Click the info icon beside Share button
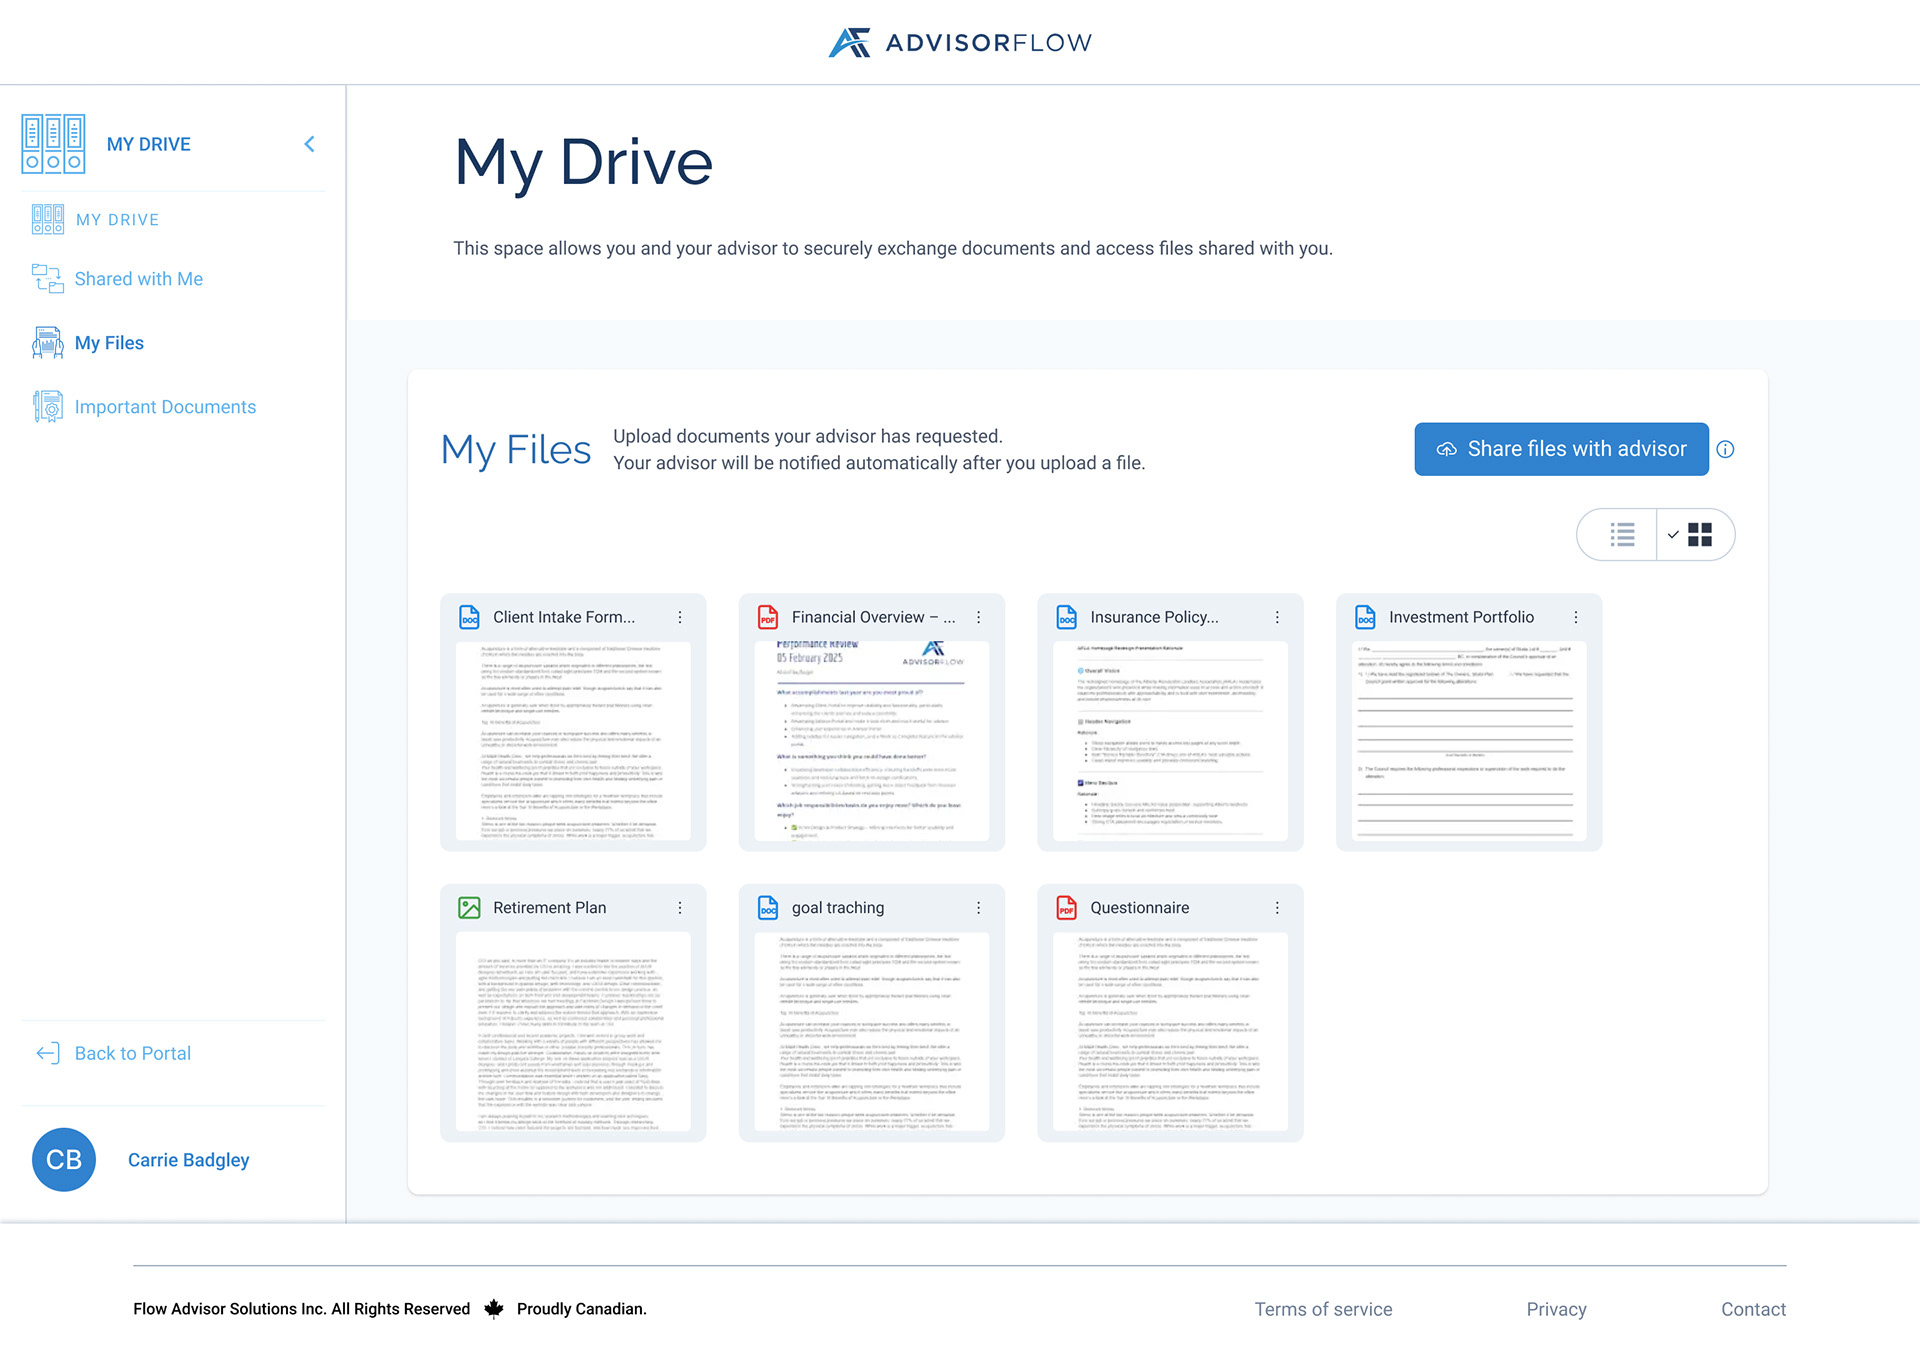The image size is (1920, 1365). pos(1725,449)
